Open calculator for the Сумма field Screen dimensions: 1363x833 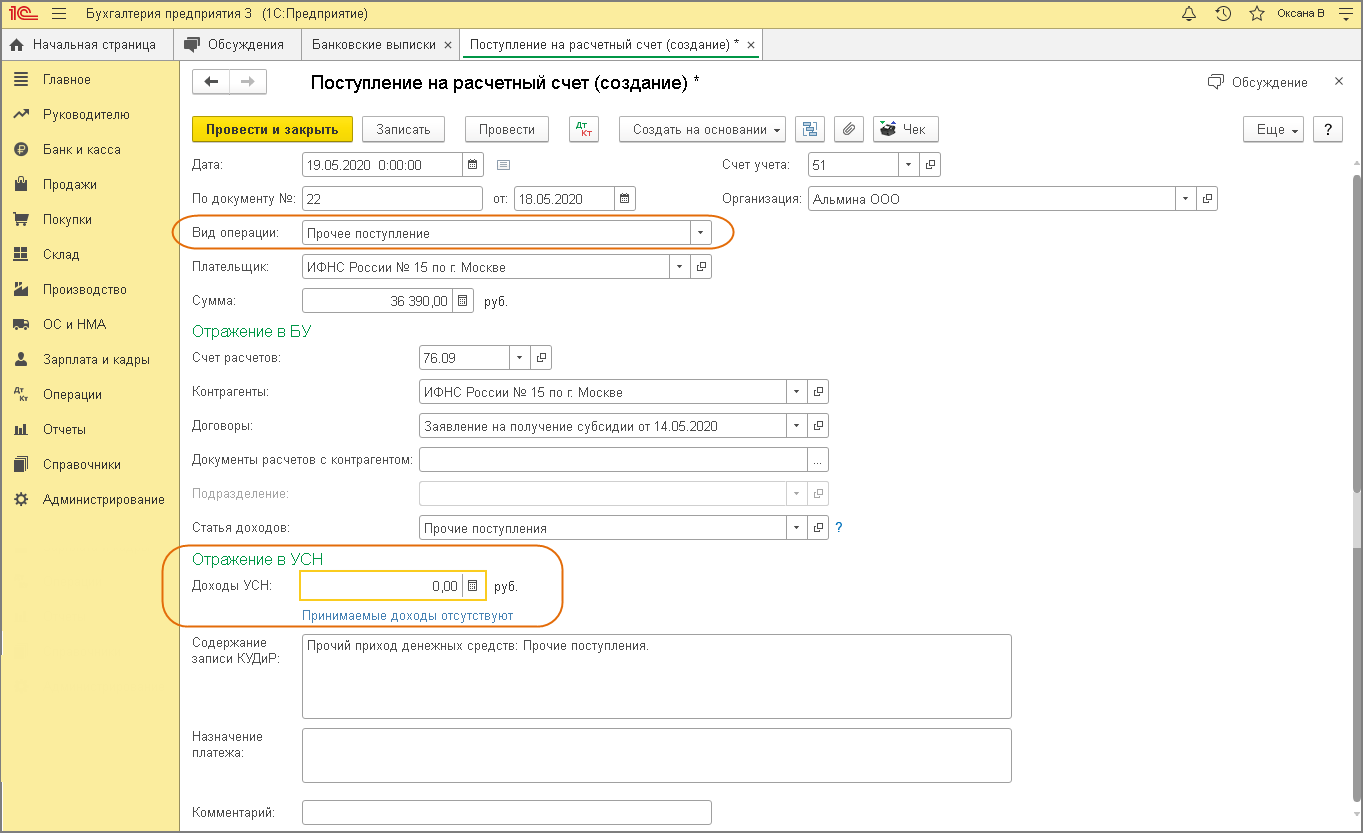click(462, 300)
